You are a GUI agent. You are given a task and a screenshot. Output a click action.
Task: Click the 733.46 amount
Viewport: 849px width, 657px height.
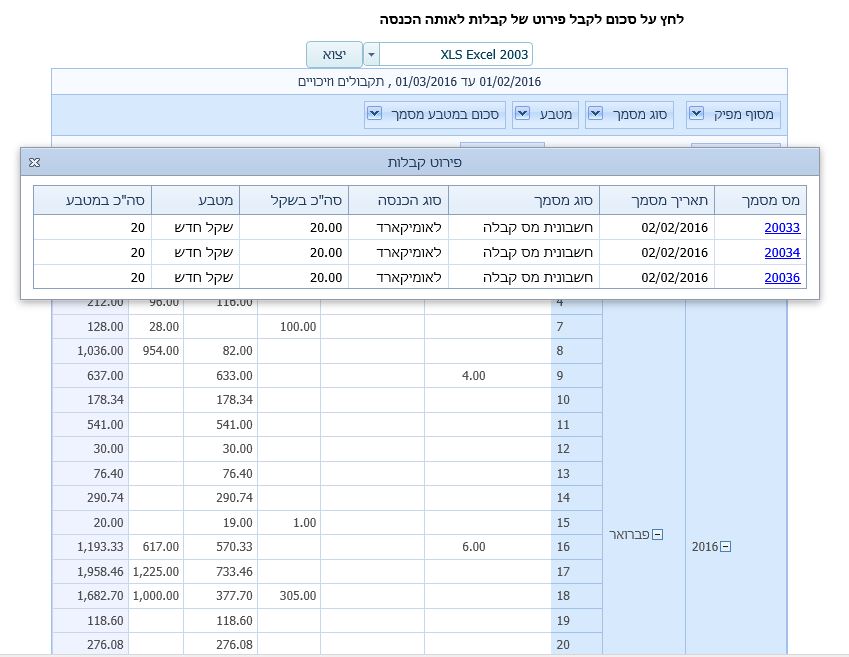(x=234, y=571)
